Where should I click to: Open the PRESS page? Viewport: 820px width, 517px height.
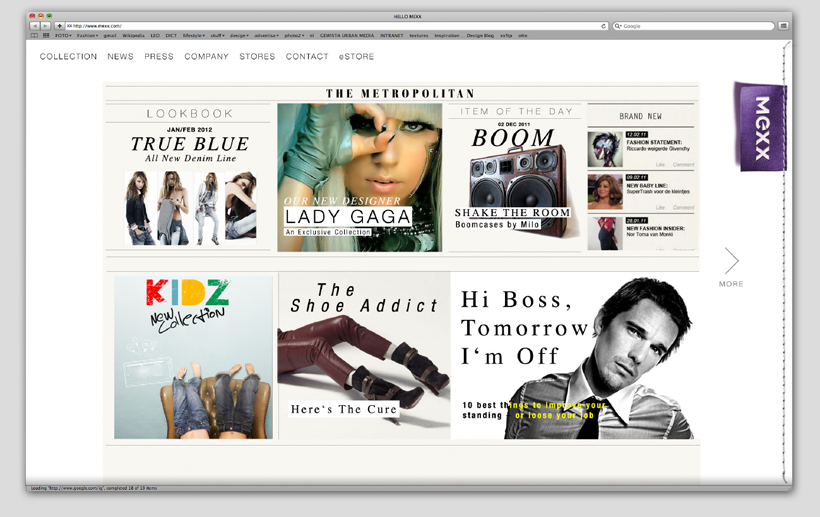pyautogui.click(x=159, y=56)
